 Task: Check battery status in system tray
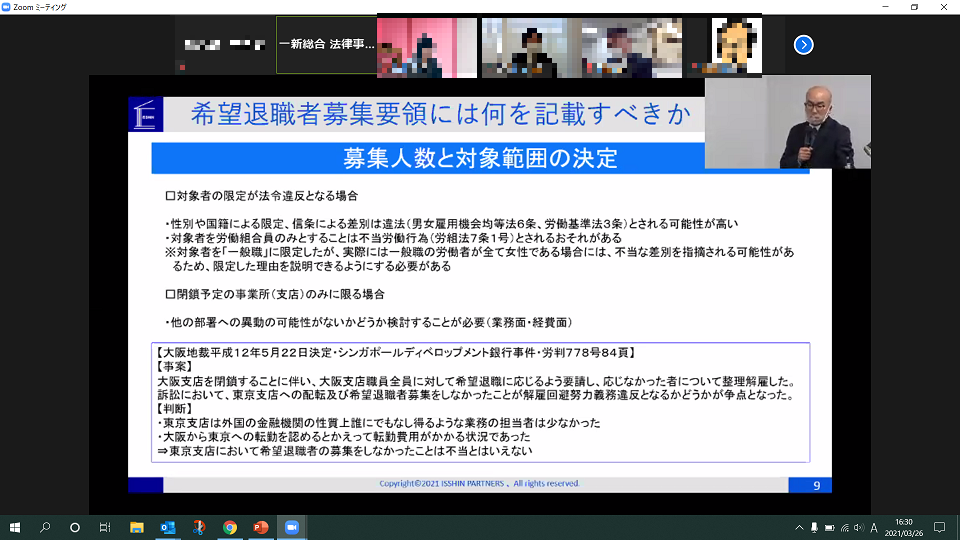click(829, 527)
